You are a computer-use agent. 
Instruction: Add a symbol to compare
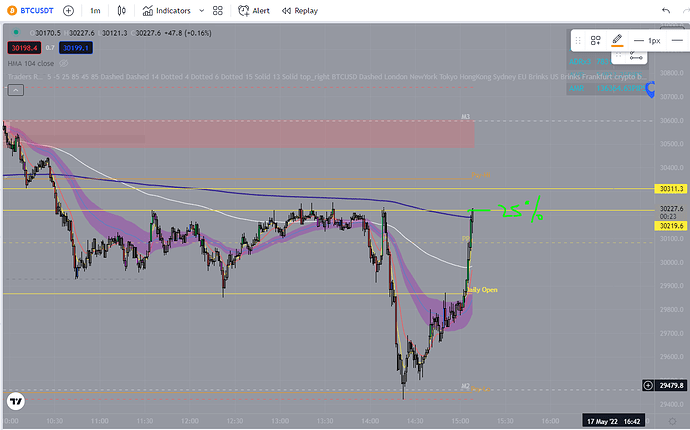click(x=68, y=11)
